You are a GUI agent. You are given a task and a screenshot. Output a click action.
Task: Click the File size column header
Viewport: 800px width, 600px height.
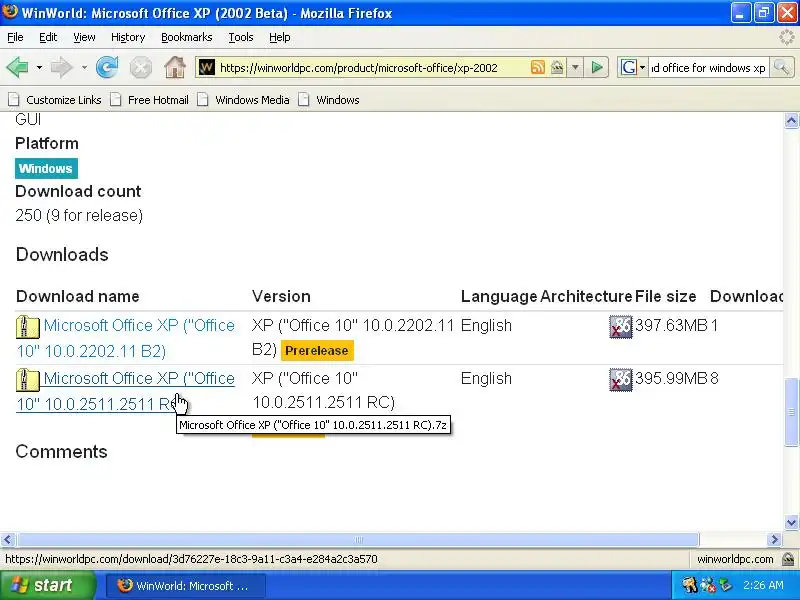665,296
